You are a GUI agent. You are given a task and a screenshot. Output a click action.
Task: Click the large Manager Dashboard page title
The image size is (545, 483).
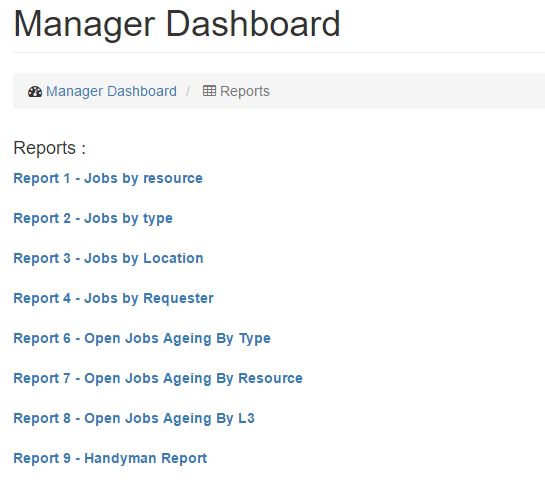tap(177, 24)
